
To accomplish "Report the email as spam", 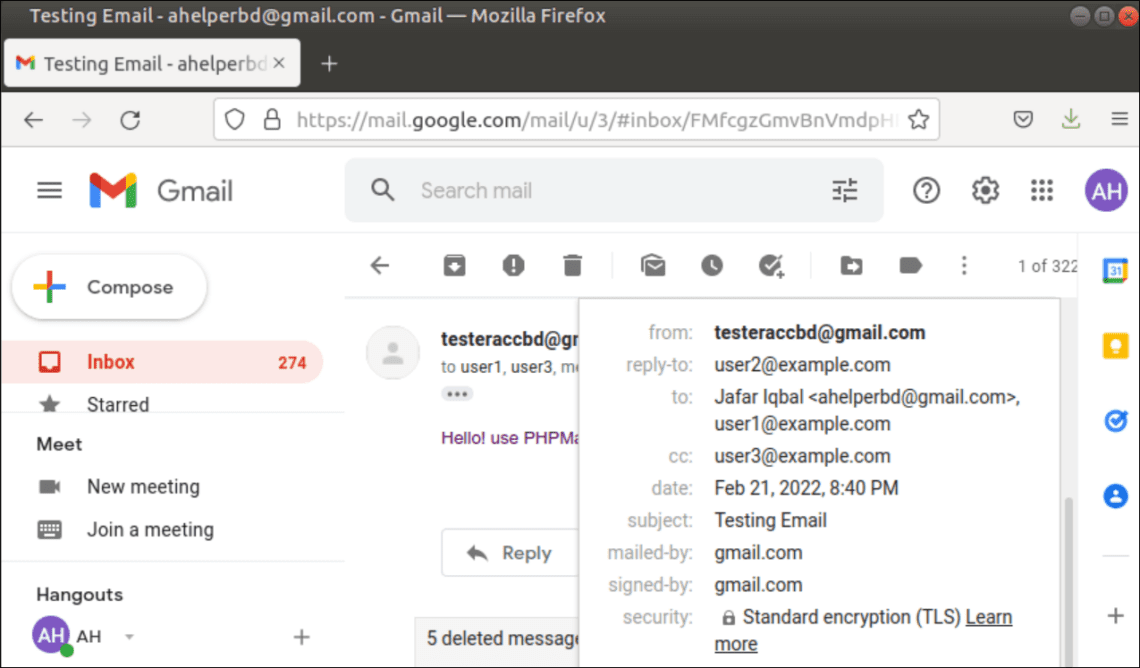I will click(x=513, y=265).
